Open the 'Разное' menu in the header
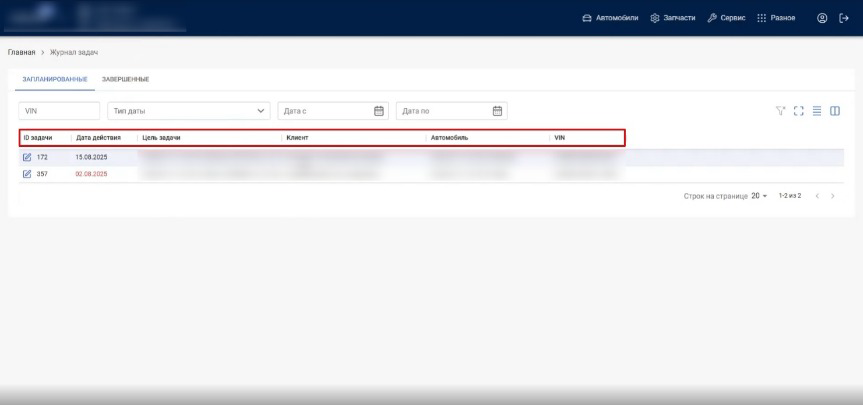863x405 pixels. point(775,18)
